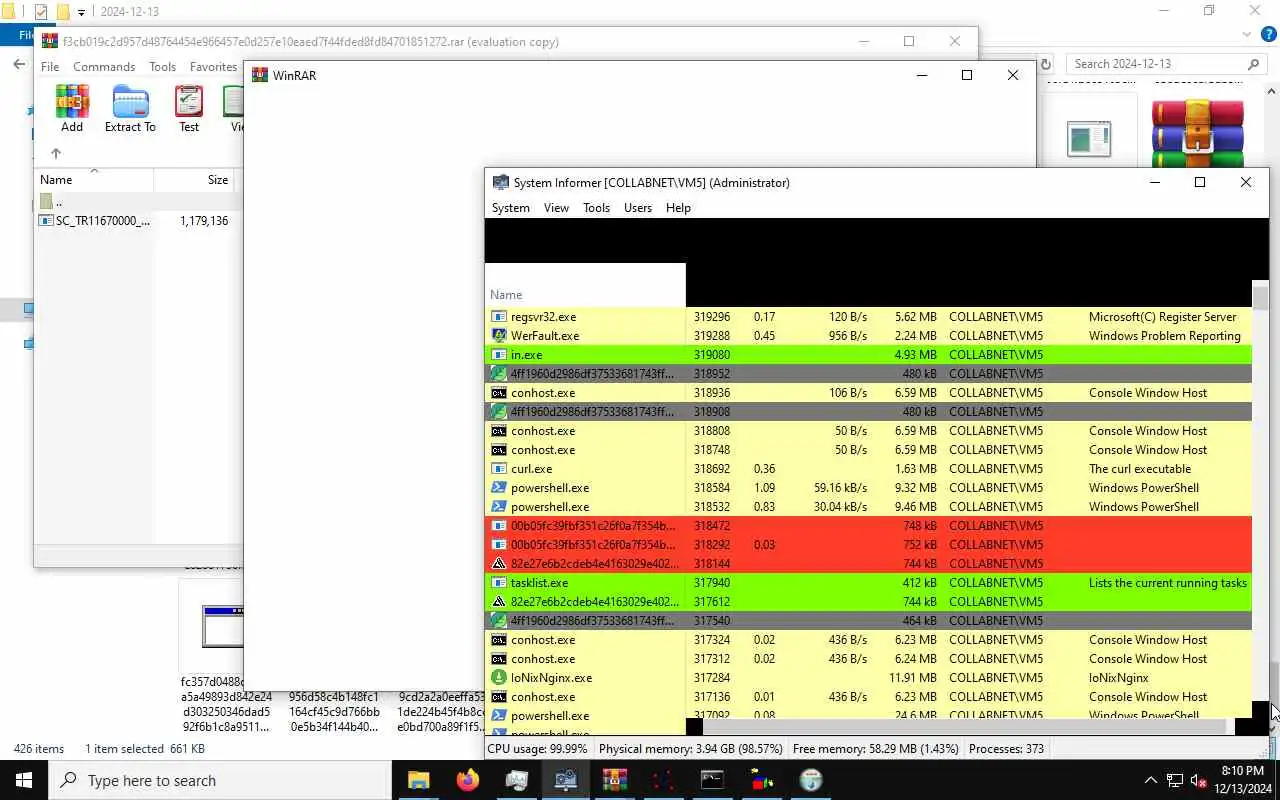The image size is (1280, 800).
Task: Click the muted volume icon in system tray
Action: [x=1199, y=781]
